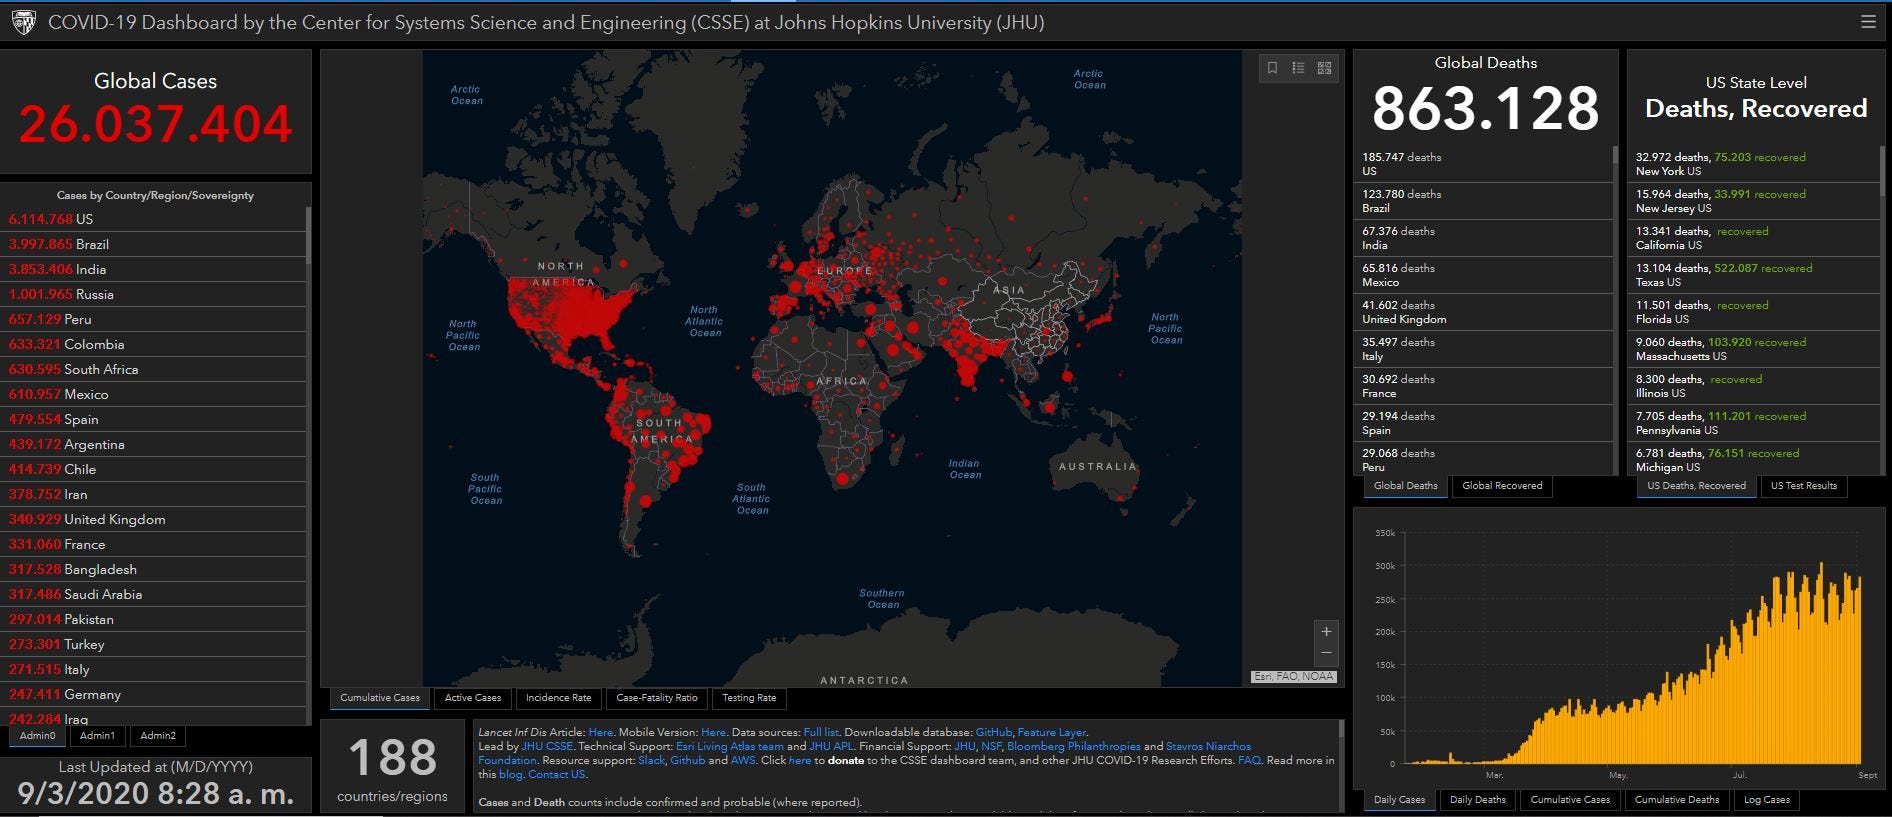Select the Russia row in cases list
Viewport: 1892px width, 817px height.
tap(155, 295)
